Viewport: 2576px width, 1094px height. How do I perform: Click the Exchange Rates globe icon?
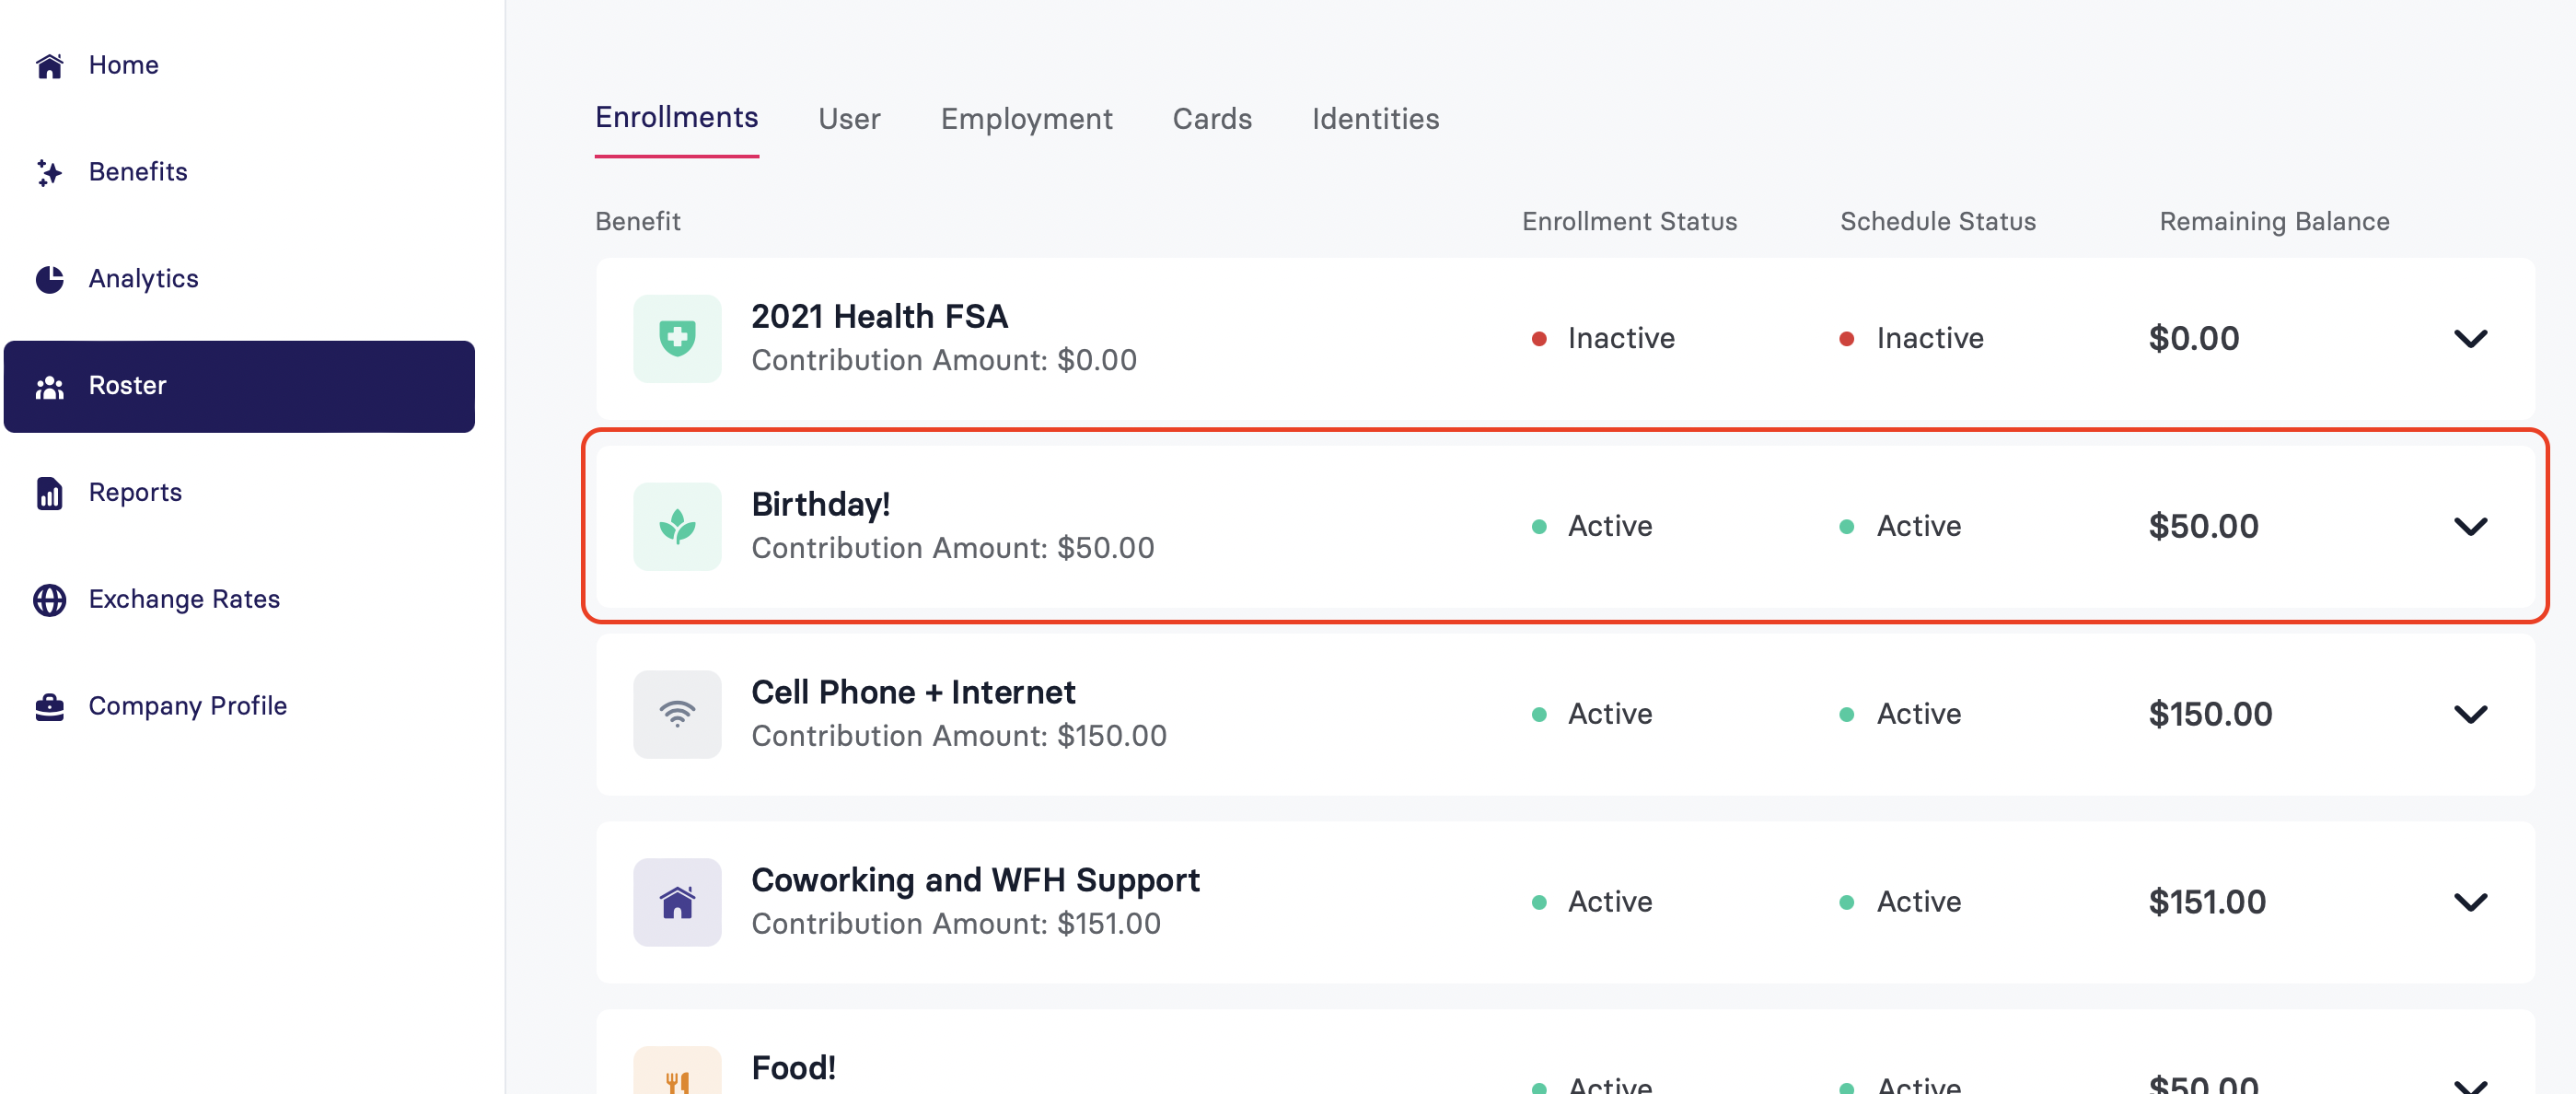coord(49,600)
